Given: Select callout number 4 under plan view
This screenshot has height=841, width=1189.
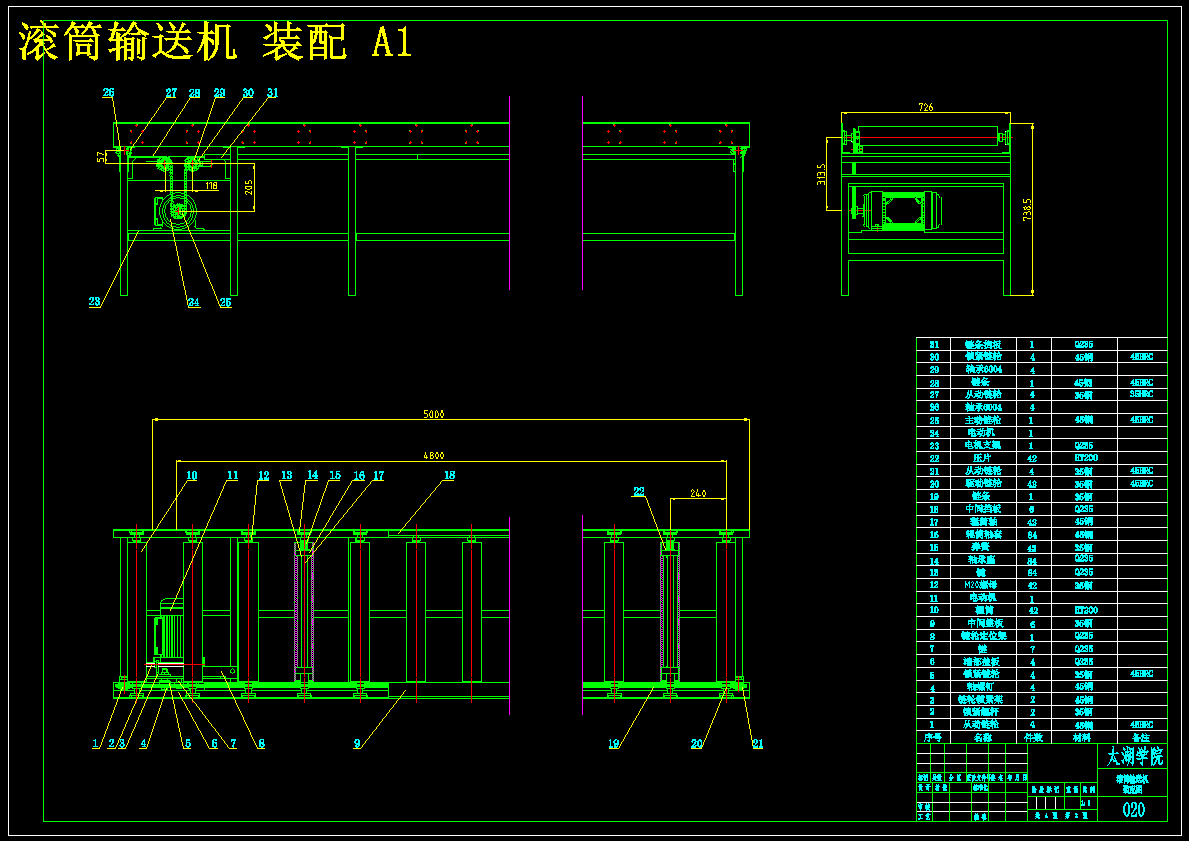Looking at the screenshot, I should pyautogui.click(x=144, y=744).
